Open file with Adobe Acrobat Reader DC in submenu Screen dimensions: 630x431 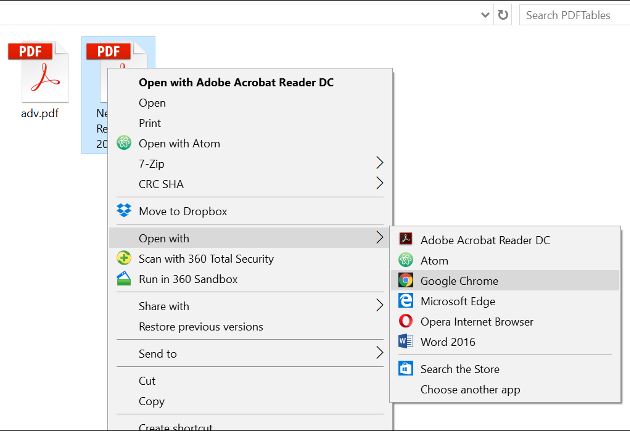(505, 240)
